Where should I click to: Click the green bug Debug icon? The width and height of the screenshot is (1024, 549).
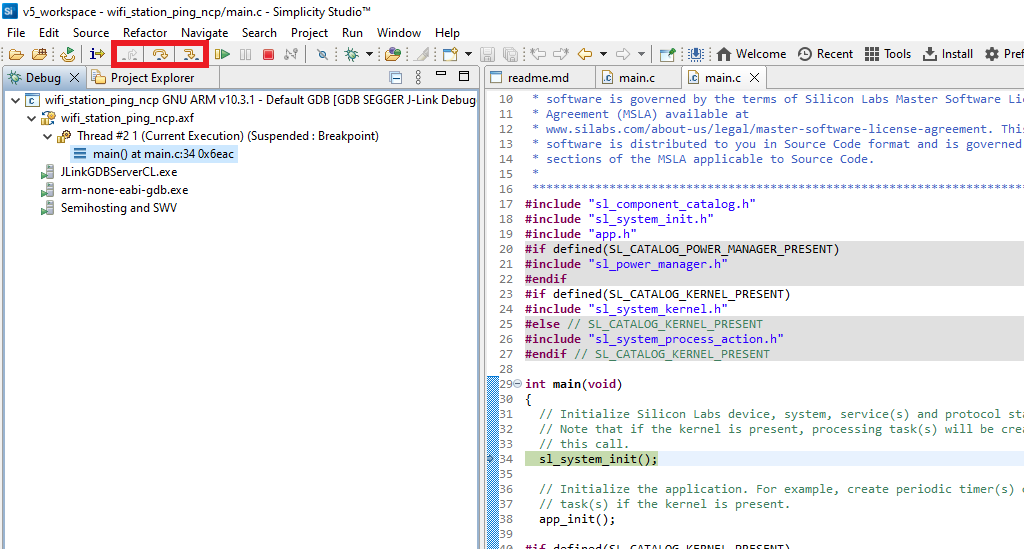click(351, 54)
